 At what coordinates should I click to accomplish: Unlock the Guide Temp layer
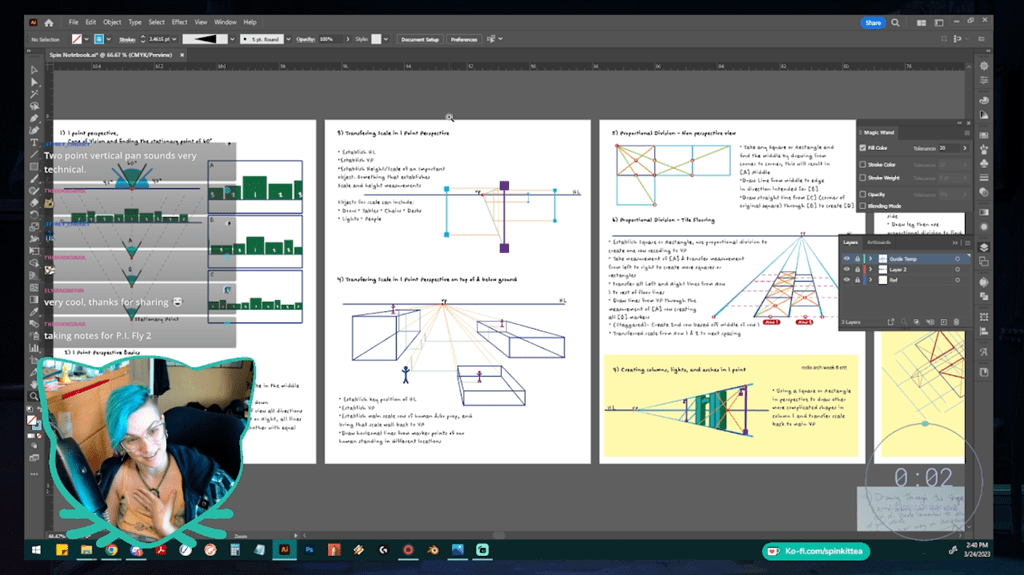pyautogui.click(x=857, y=259)
